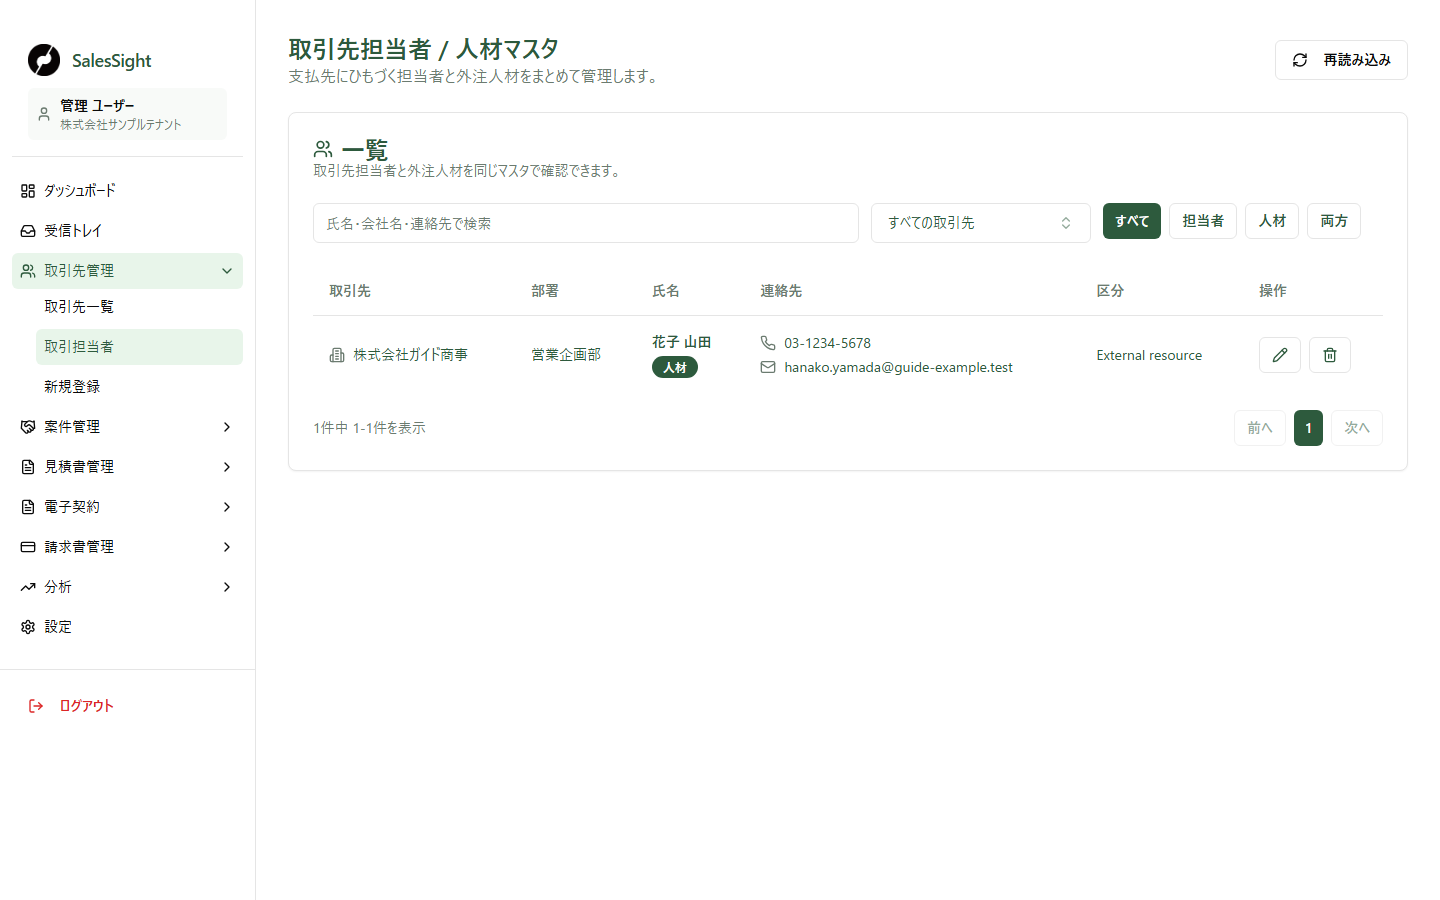Image resolution: width=1440 pixels, height=900 pixels.
Task: Click the phone icon beside 03-1234-5678
Action: pos(768,343)
